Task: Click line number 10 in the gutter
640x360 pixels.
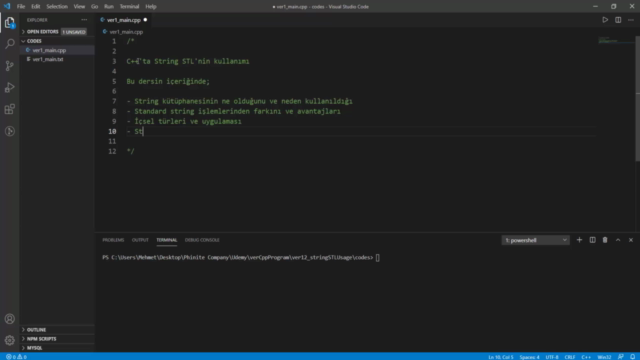Action: [x=112, y=131]
